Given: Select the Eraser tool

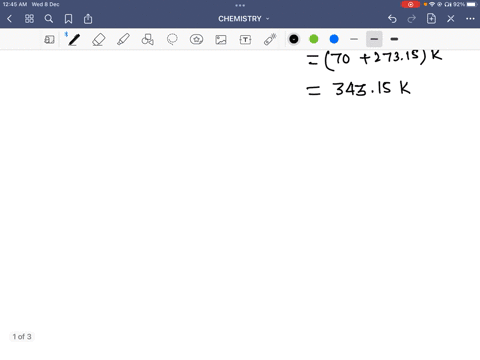Looking at the screenshot, I should tap(99, 39).
